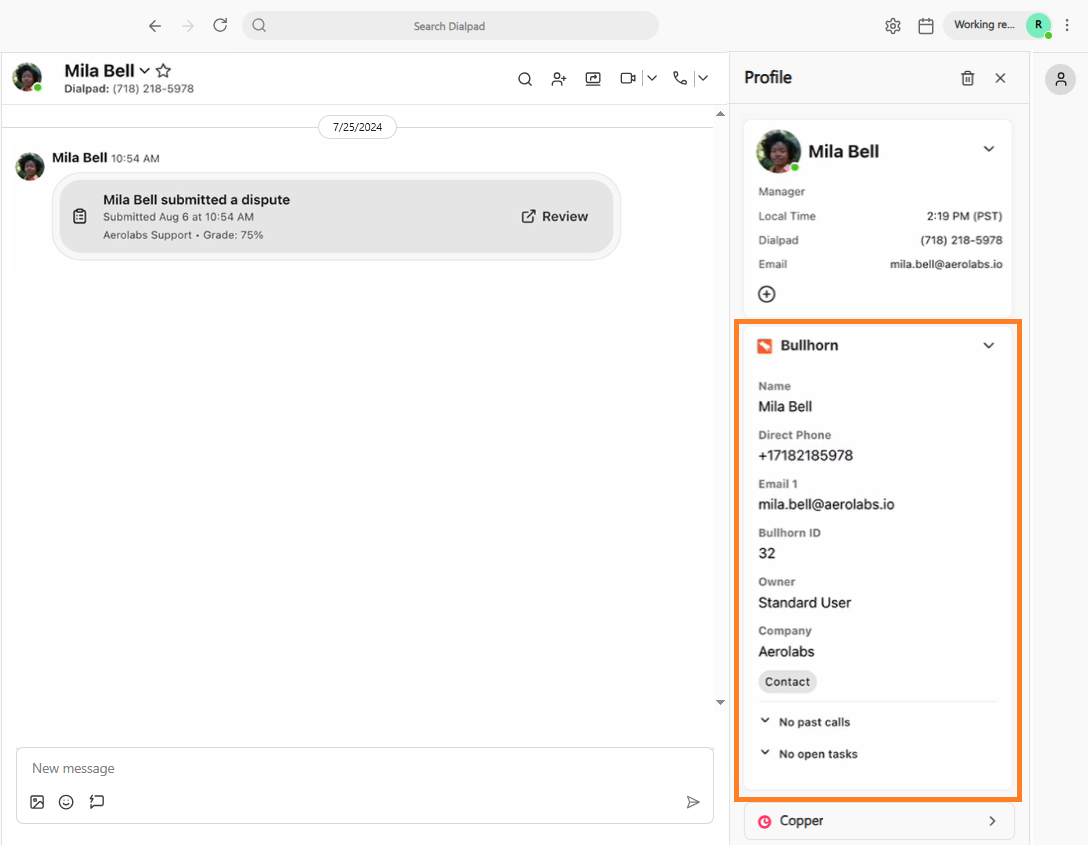Viewport: 1088px width, 845px height.
Task: Collapse Mila Bell profile card chevron
Action: (989, 149)
